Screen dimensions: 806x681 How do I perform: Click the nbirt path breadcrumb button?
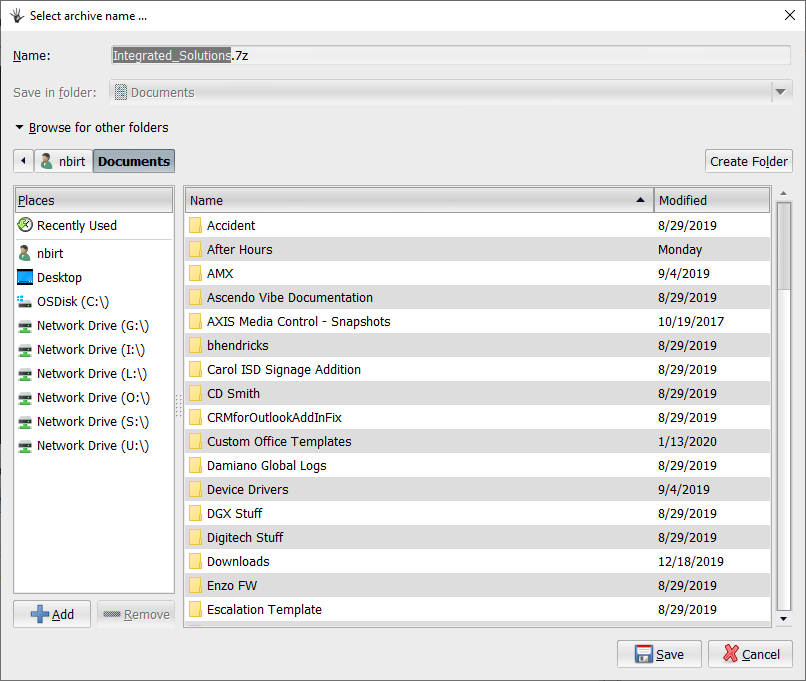[63, 161]
